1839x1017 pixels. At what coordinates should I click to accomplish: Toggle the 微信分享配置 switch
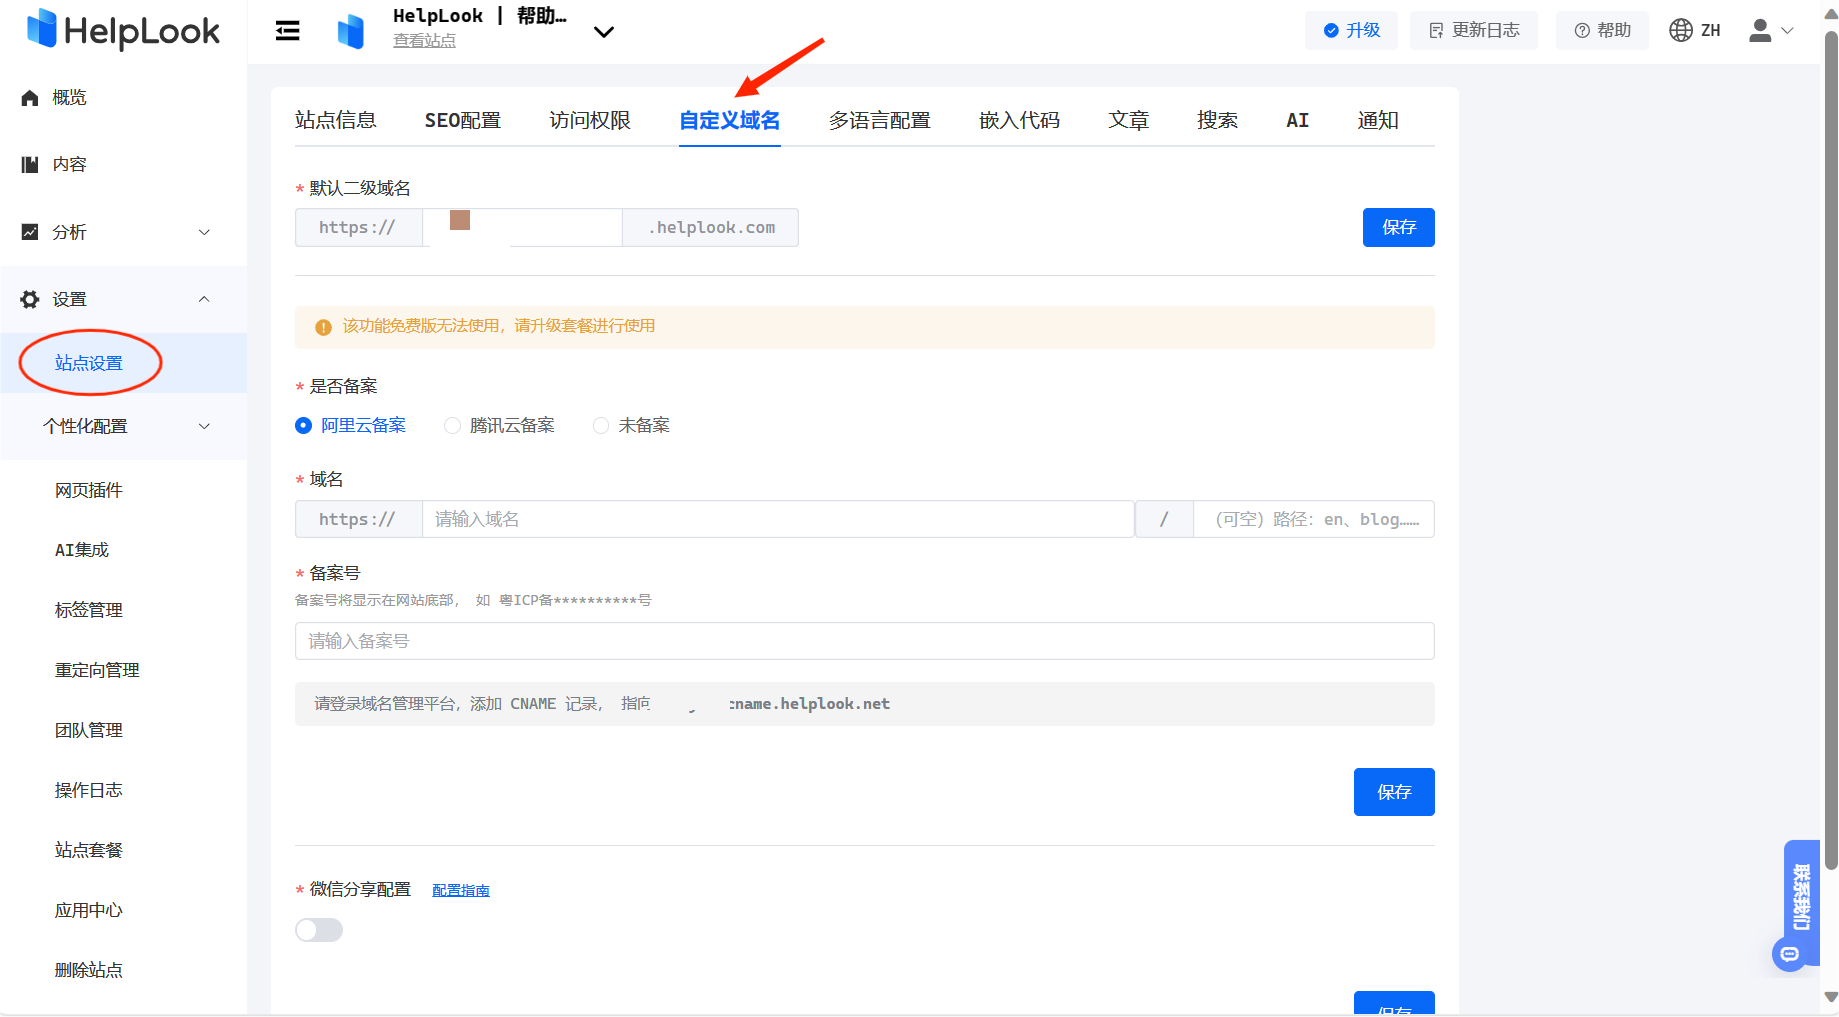pyautogui.click(x=319, y=930)
